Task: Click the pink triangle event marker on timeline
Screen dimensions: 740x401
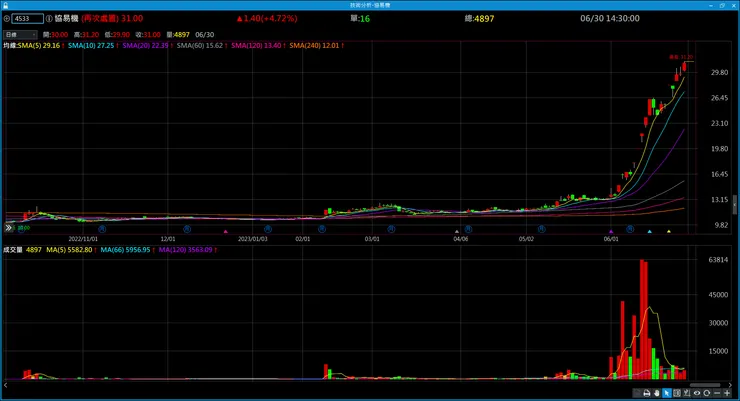Action: pos(226,232)
